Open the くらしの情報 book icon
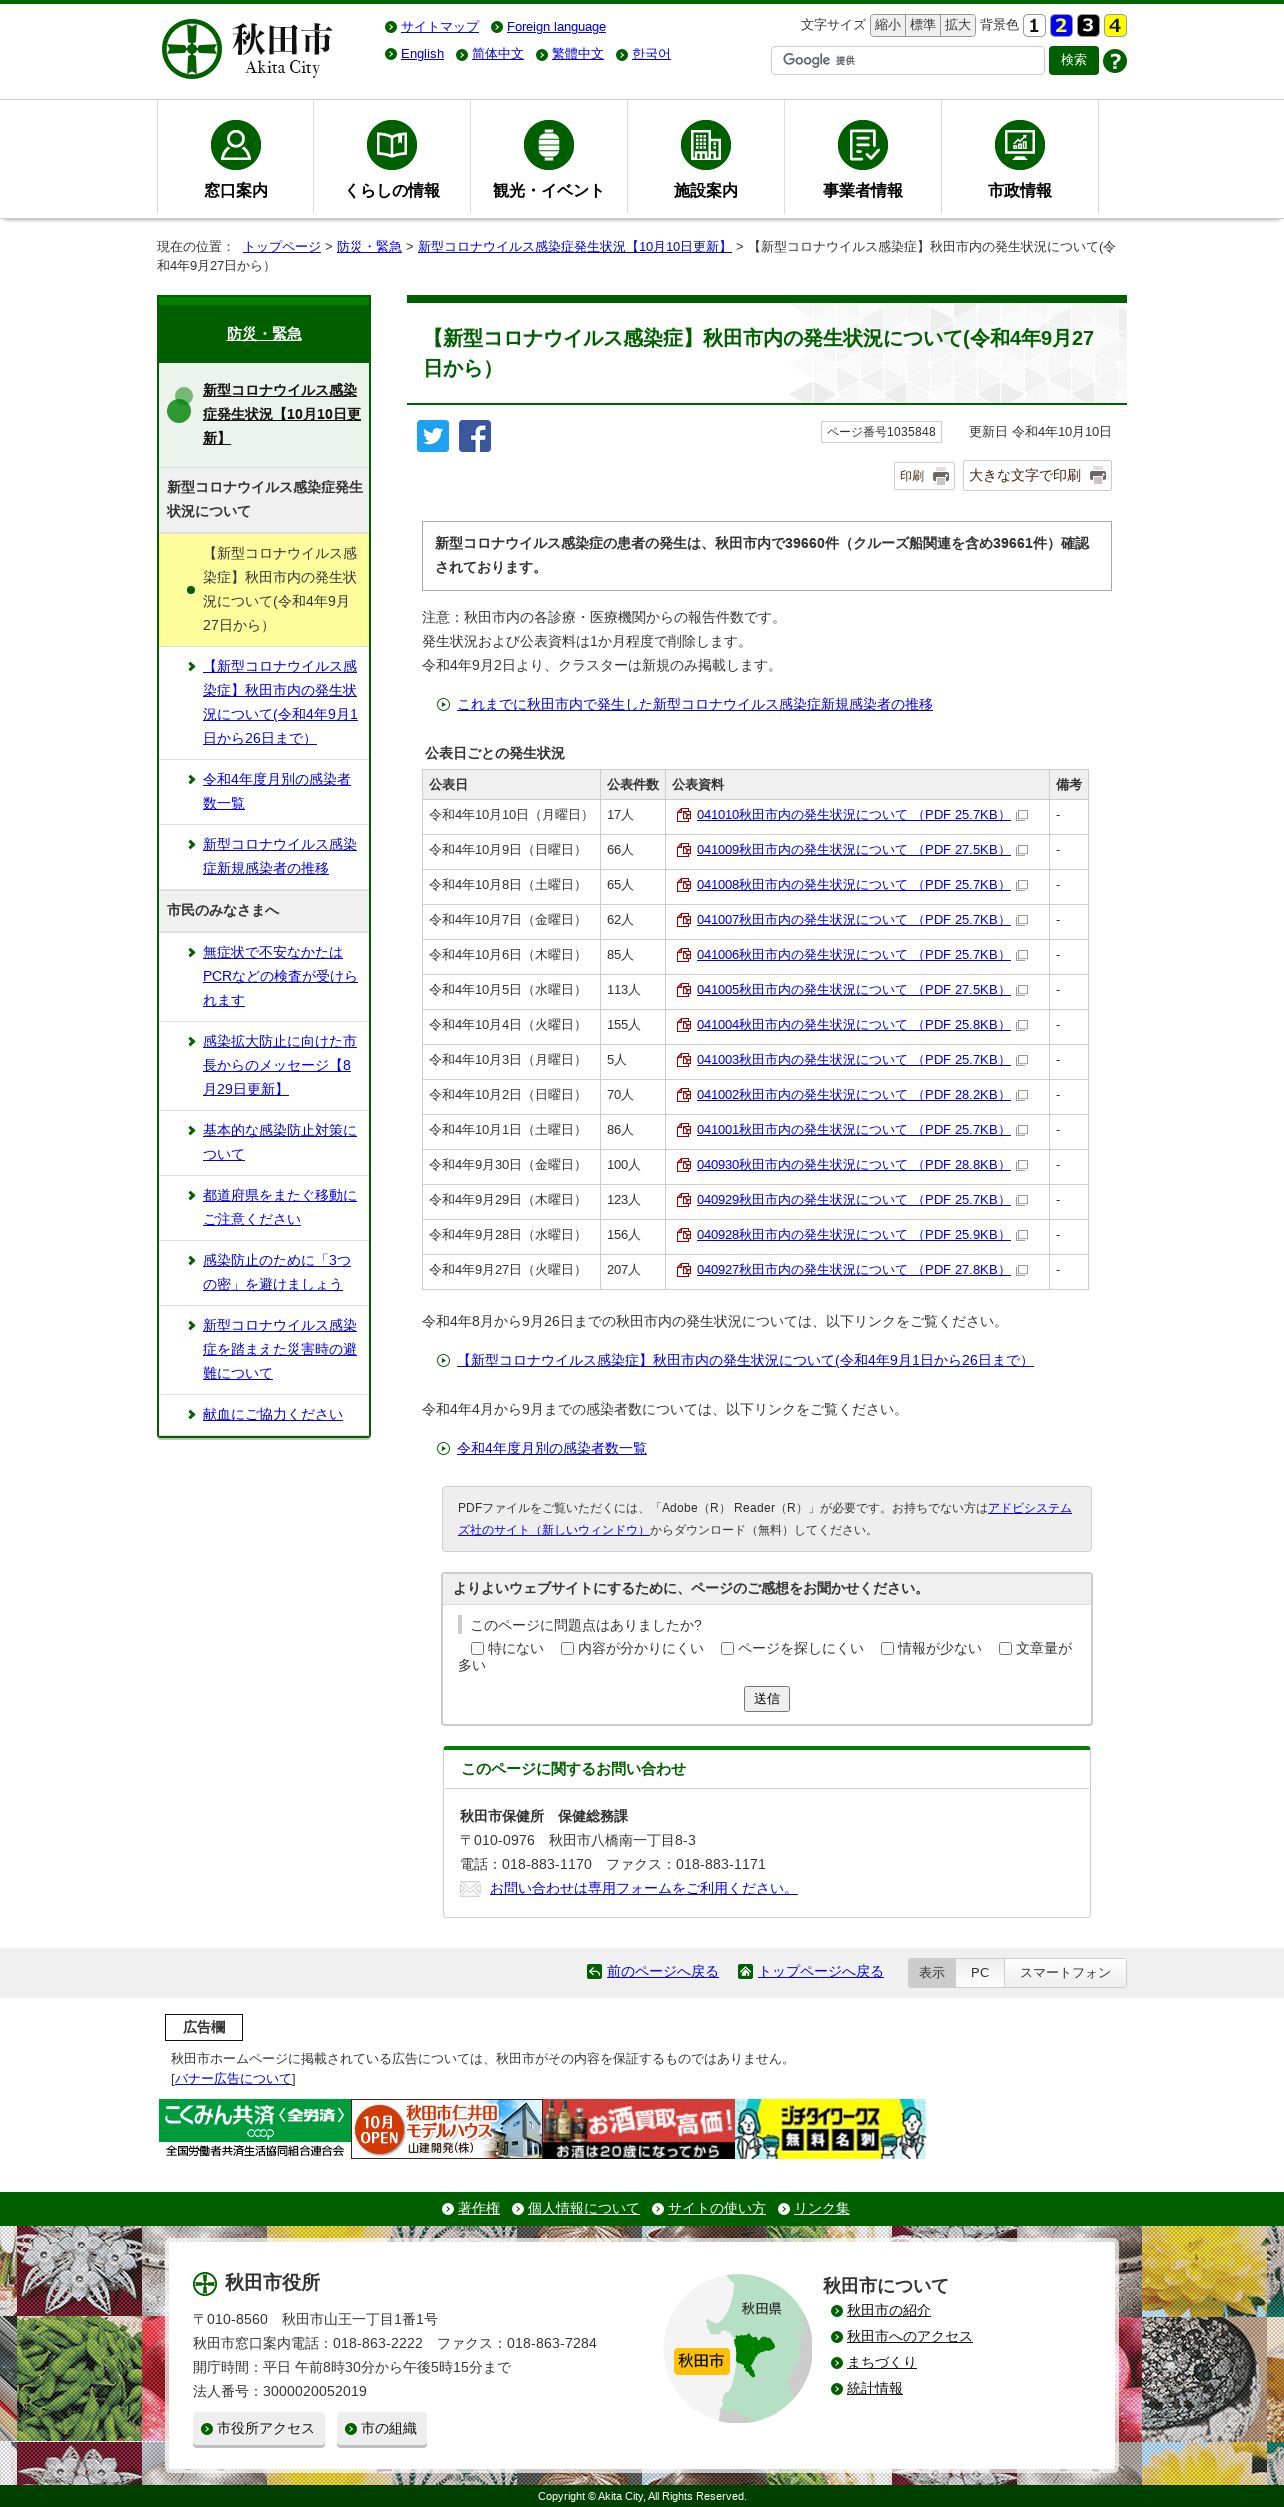Viewport: 1284px width, 2507px height. click(x=392, y=144)
